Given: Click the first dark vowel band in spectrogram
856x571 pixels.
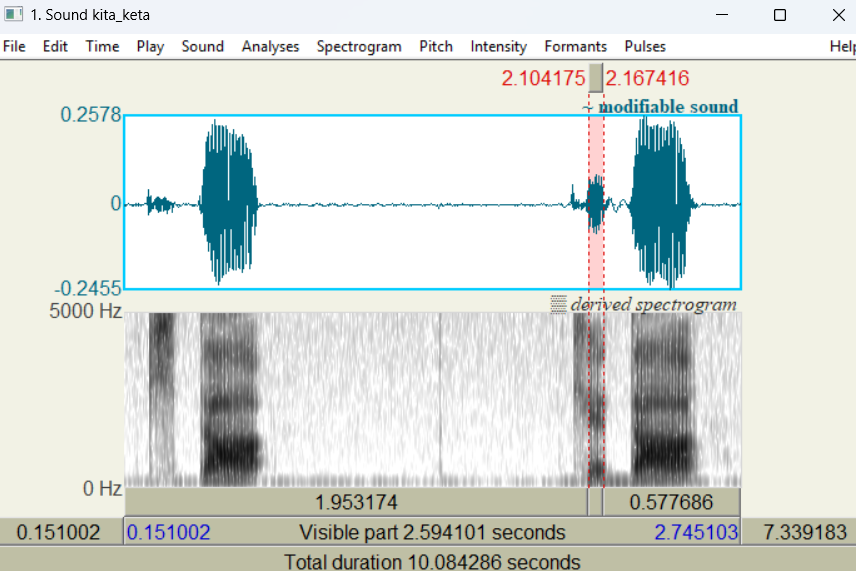Looking at the screenshot, I should coord(230,399).
